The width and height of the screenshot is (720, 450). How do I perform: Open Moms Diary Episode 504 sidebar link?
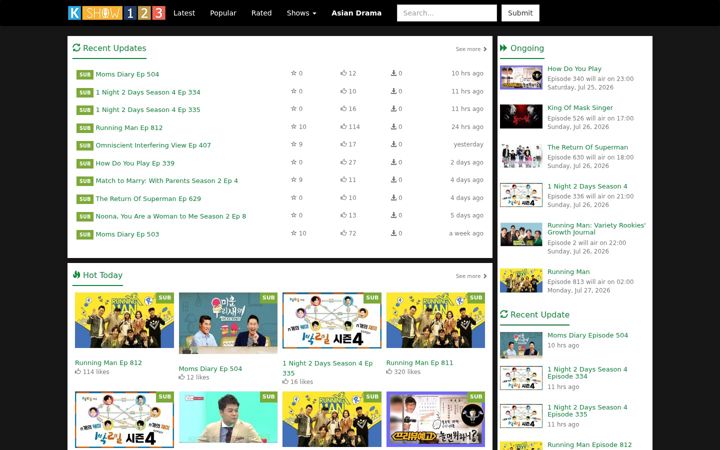(x=587, y=335)
